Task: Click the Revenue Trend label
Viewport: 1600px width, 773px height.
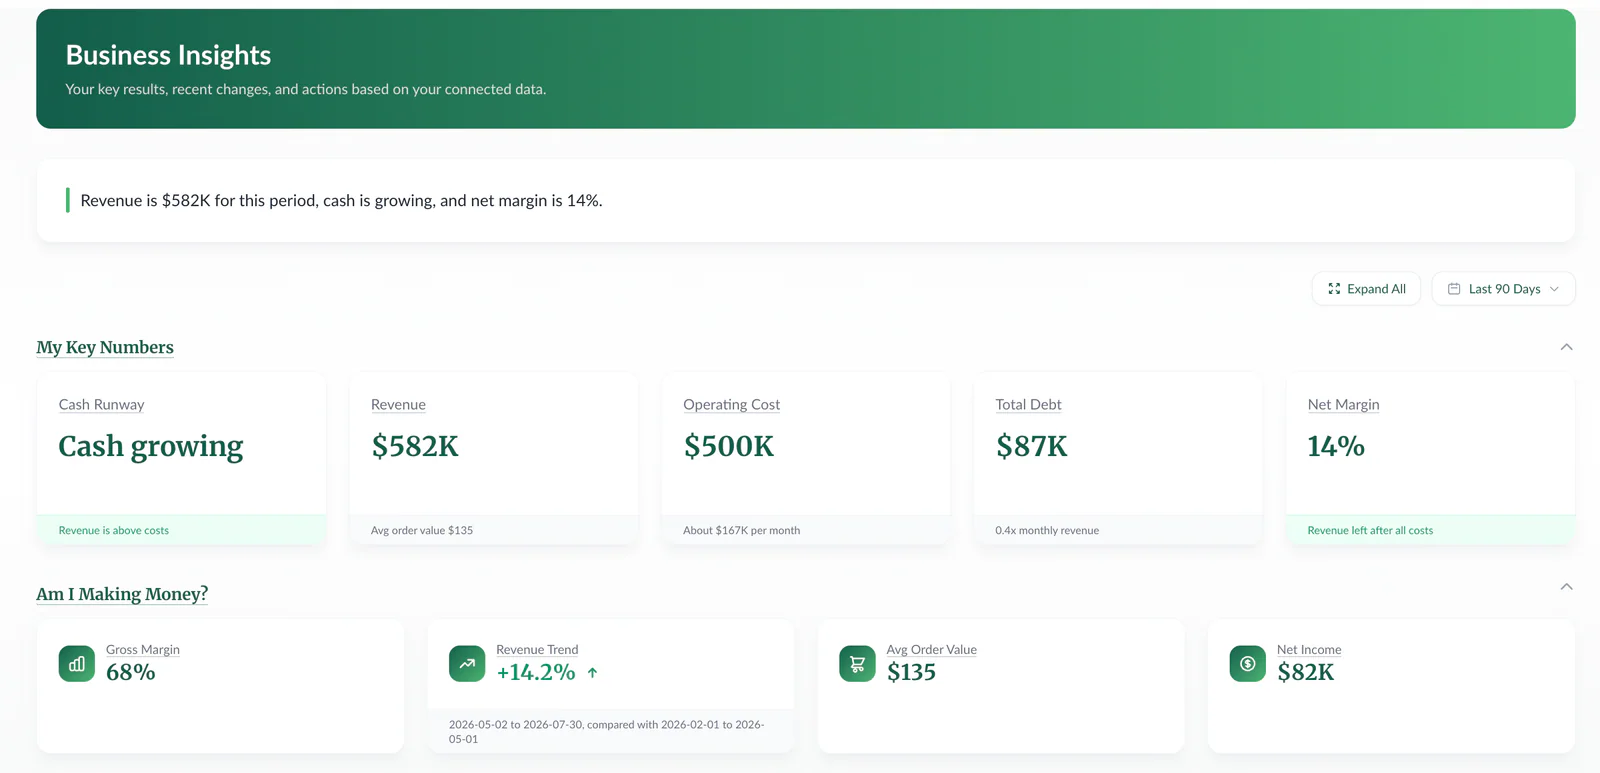Action: pyautogui.click(x=537, y=649)
